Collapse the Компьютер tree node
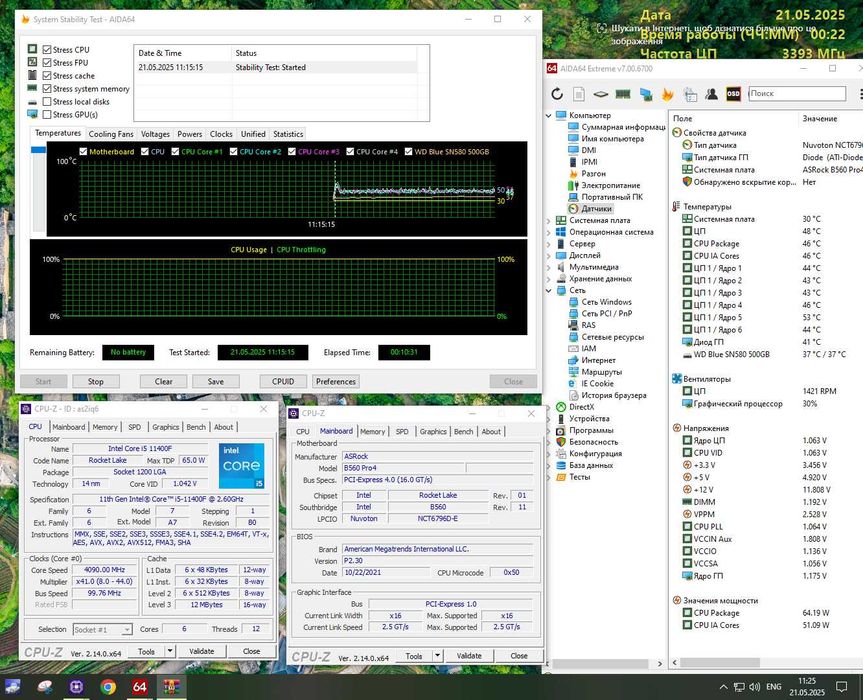 click(548, 116)
